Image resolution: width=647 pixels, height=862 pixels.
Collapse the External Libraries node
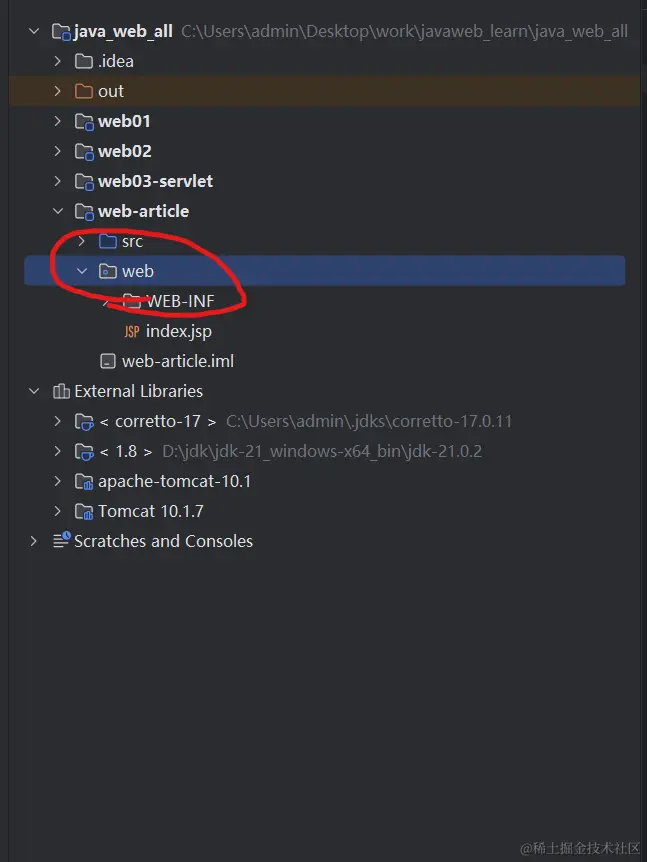(x=34, y=391)
